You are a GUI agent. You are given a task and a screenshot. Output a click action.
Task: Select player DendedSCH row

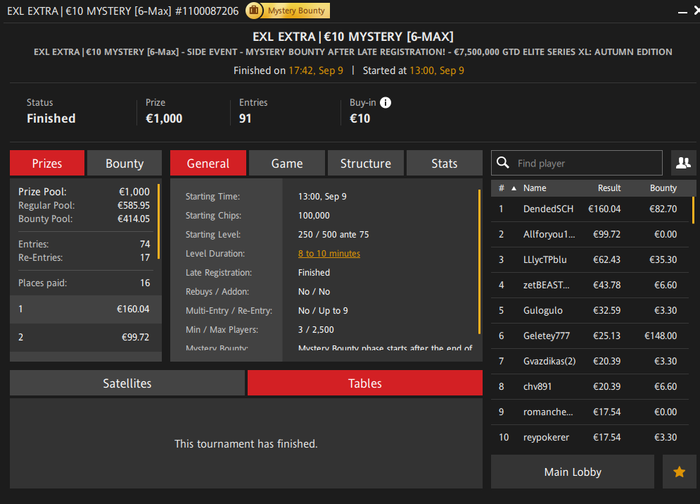point(590,209)
